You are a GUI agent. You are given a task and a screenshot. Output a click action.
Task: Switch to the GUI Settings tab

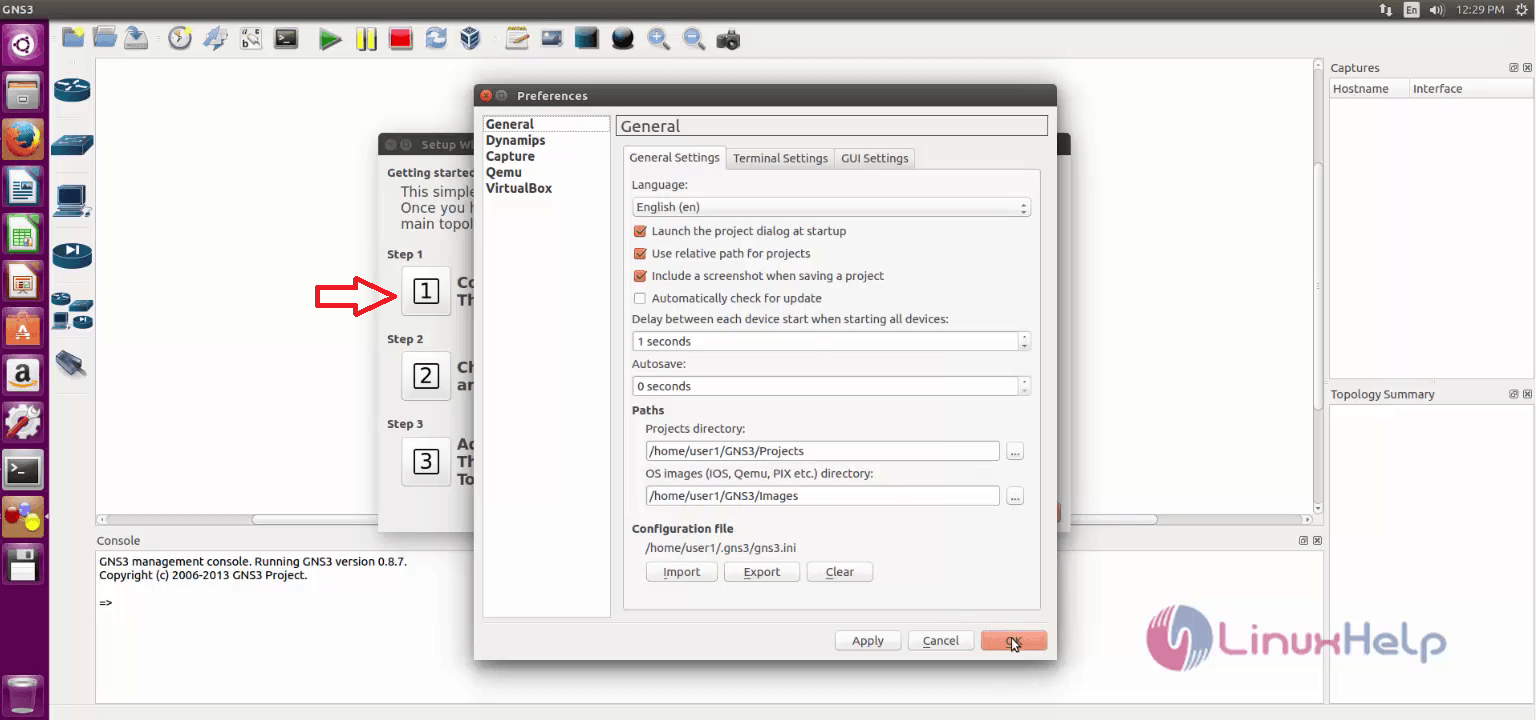[x=874, y=158]
